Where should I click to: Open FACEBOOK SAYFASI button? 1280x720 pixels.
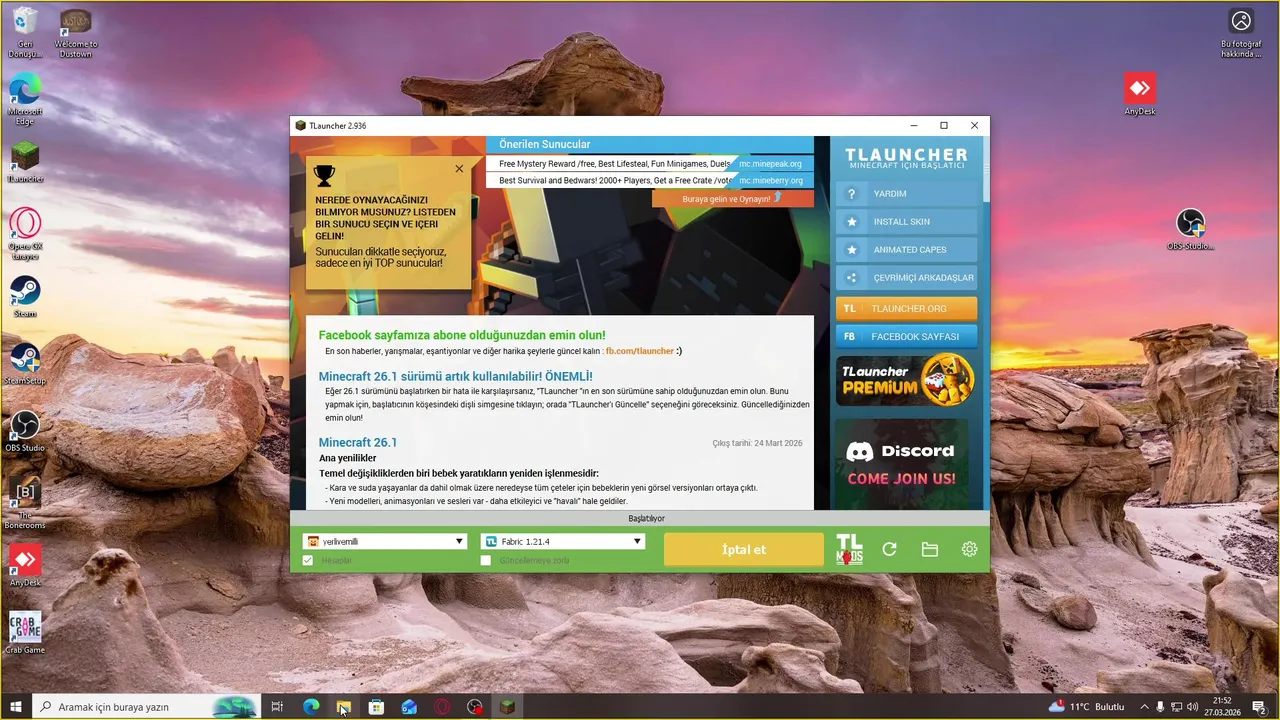[x=906, y=337]
